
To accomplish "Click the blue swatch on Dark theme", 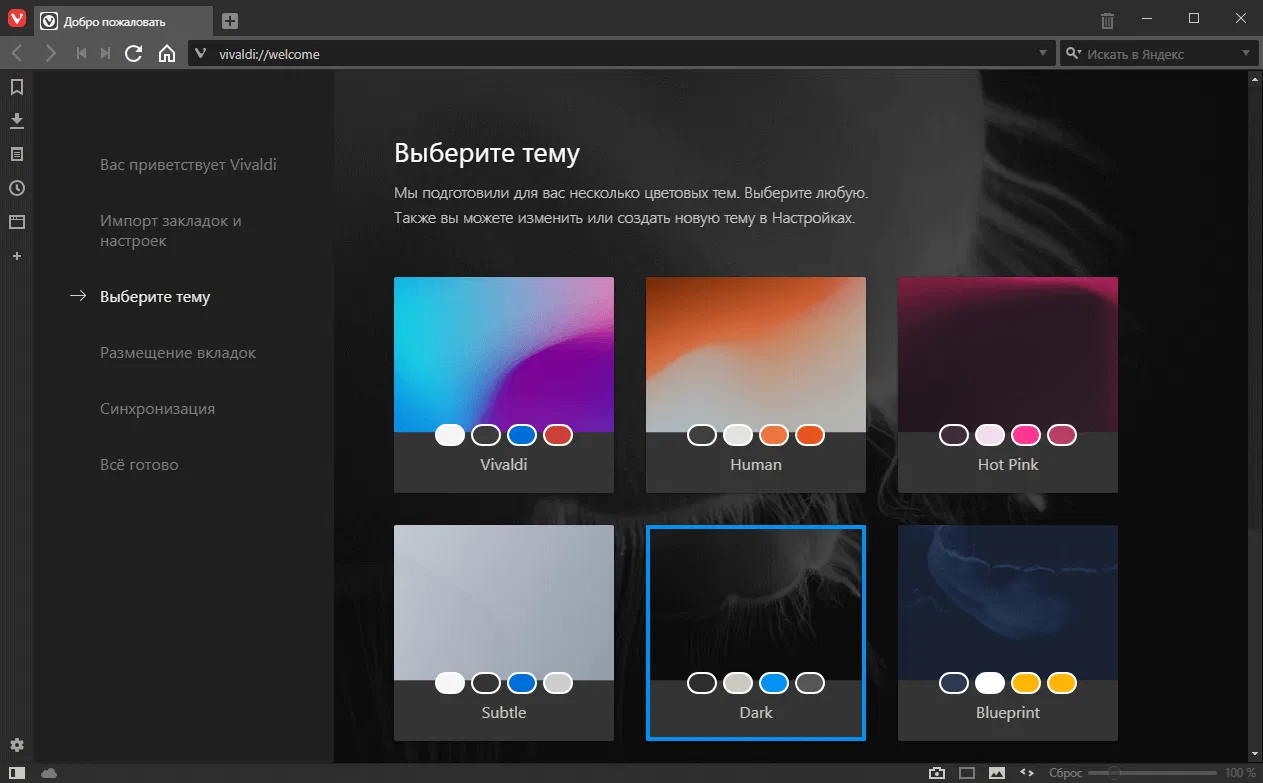I will (x=774, y=683).
